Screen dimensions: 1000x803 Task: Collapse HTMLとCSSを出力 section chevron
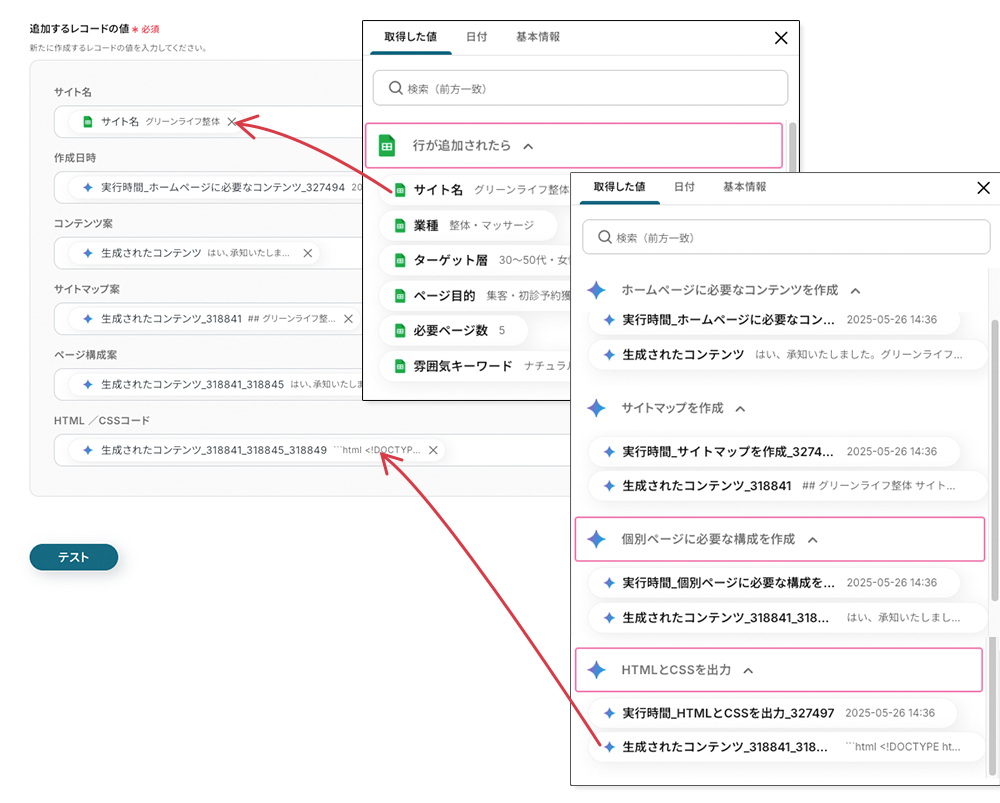tap(748, 671)
